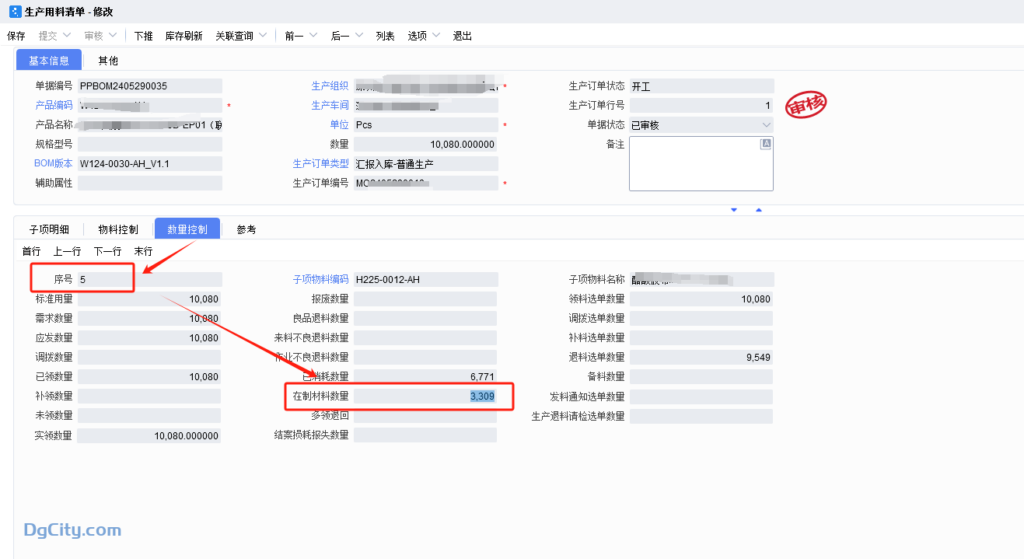Click the empty 辅助属性 field
The image size is (1024, 559).
click(150, 183)
